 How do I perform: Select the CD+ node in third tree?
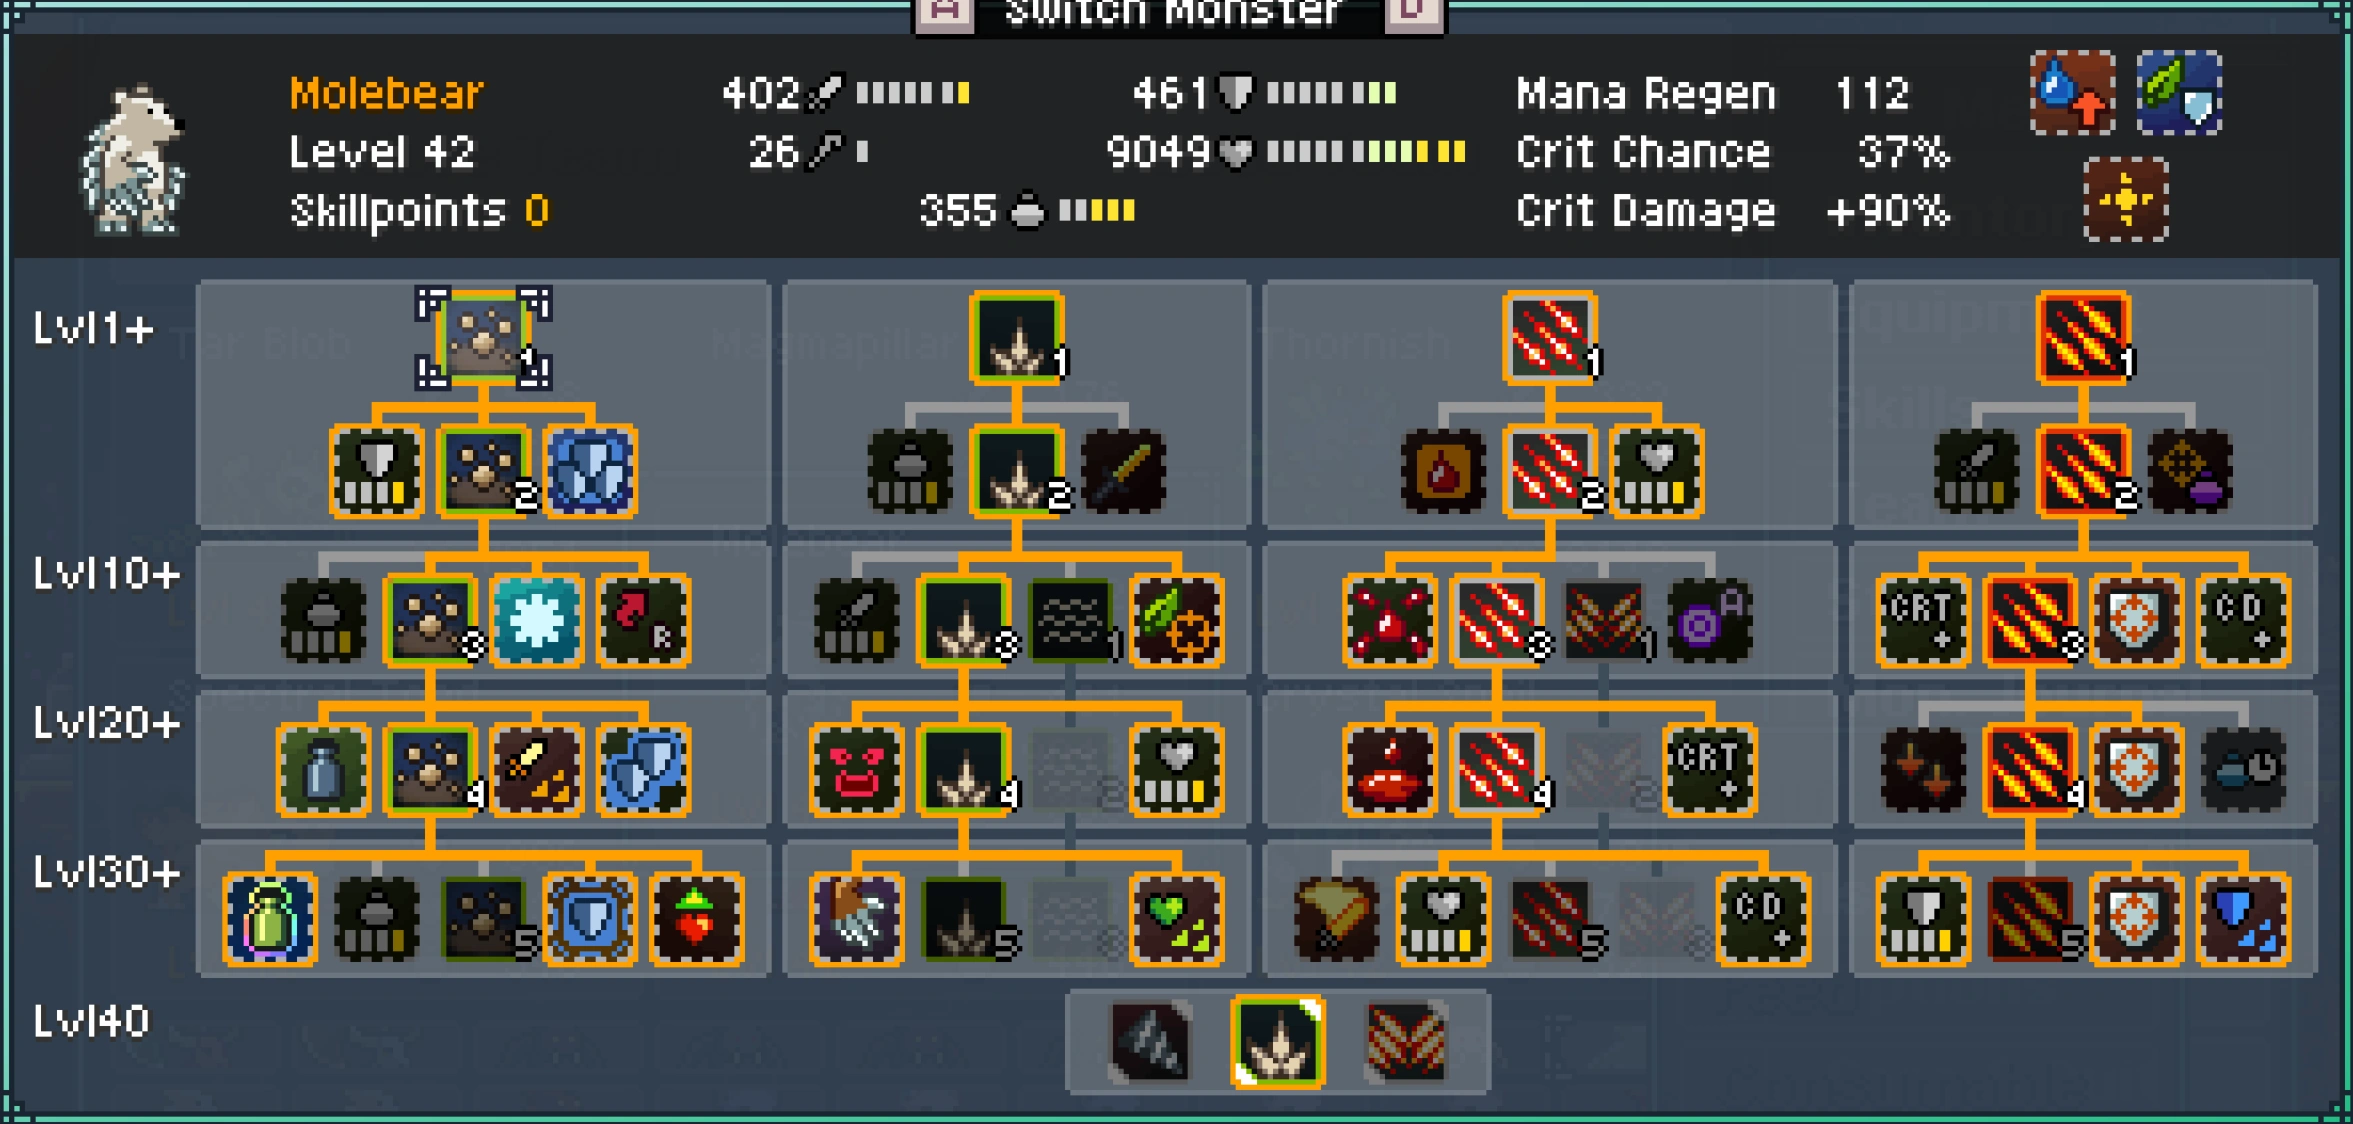(x=1763, y=920)
